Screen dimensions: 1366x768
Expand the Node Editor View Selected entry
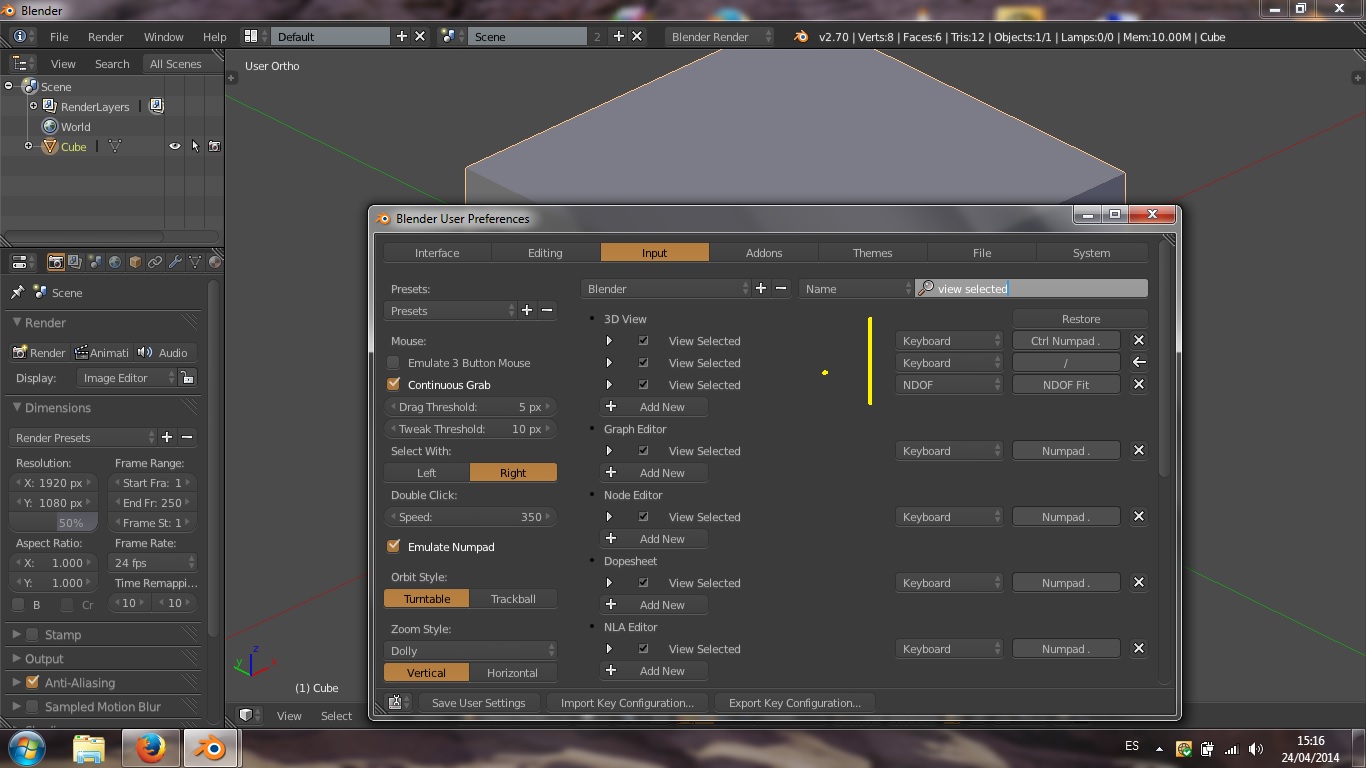coord(609,516)
